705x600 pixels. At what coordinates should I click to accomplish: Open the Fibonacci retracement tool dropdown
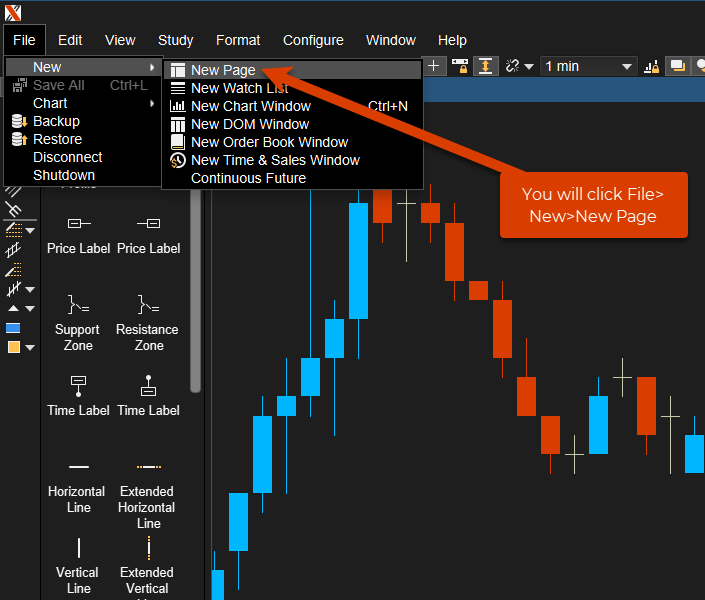30,231
